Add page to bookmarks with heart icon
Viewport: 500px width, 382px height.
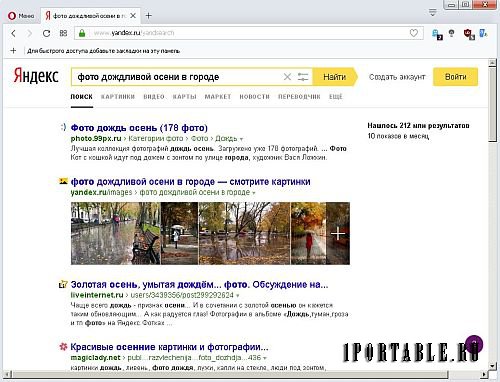coord(414,33)
